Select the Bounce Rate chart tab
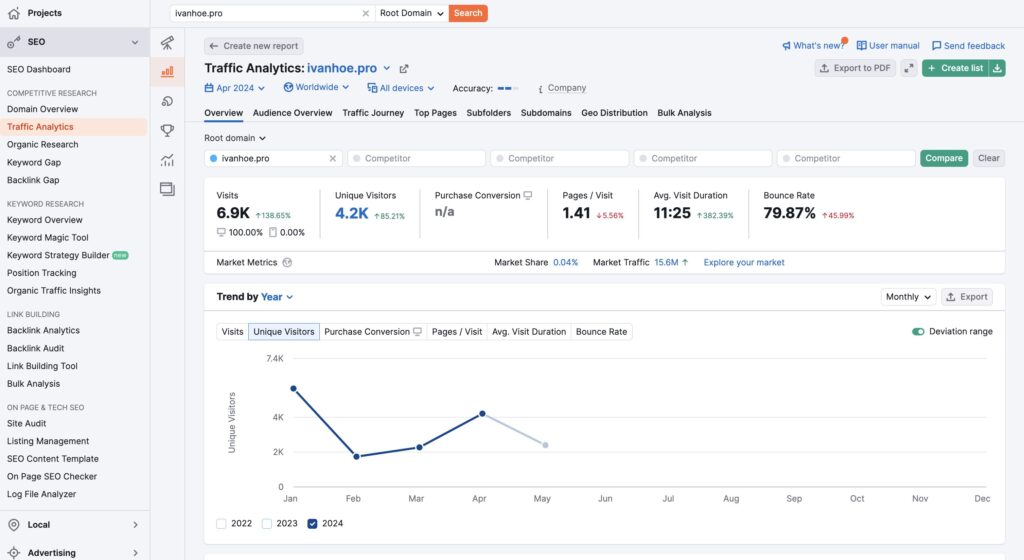The image size is (1024, 560). click(x=601, y=332)
